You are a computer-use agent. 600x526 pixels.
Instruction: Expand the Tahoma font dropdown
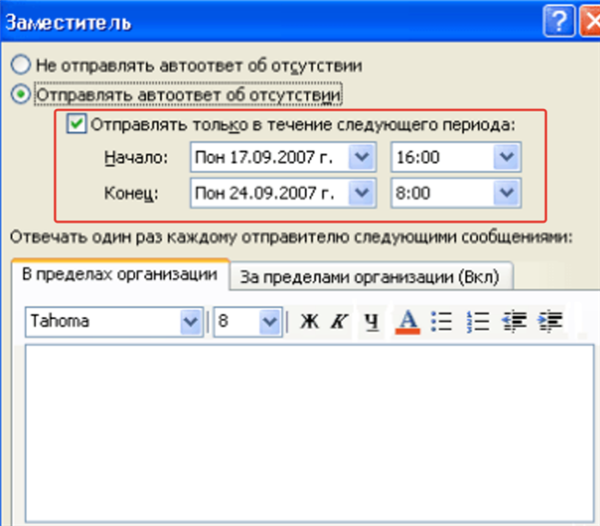click(x=191, y=322)
